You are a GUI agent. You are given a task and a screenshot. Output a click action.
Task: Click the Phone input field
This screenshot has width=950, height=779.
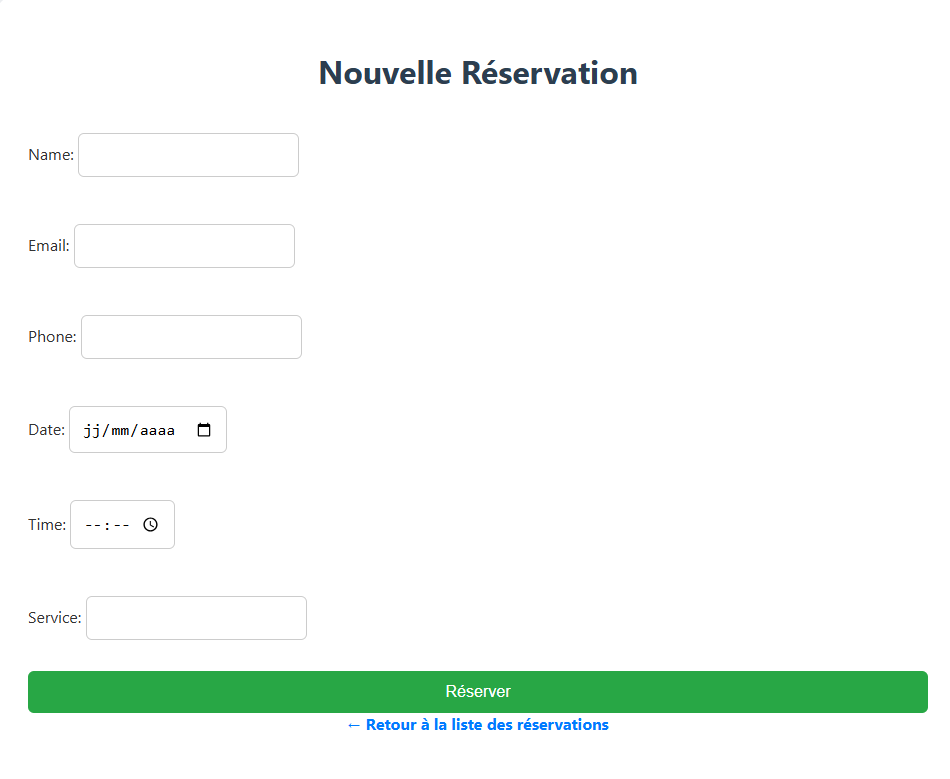191,337
